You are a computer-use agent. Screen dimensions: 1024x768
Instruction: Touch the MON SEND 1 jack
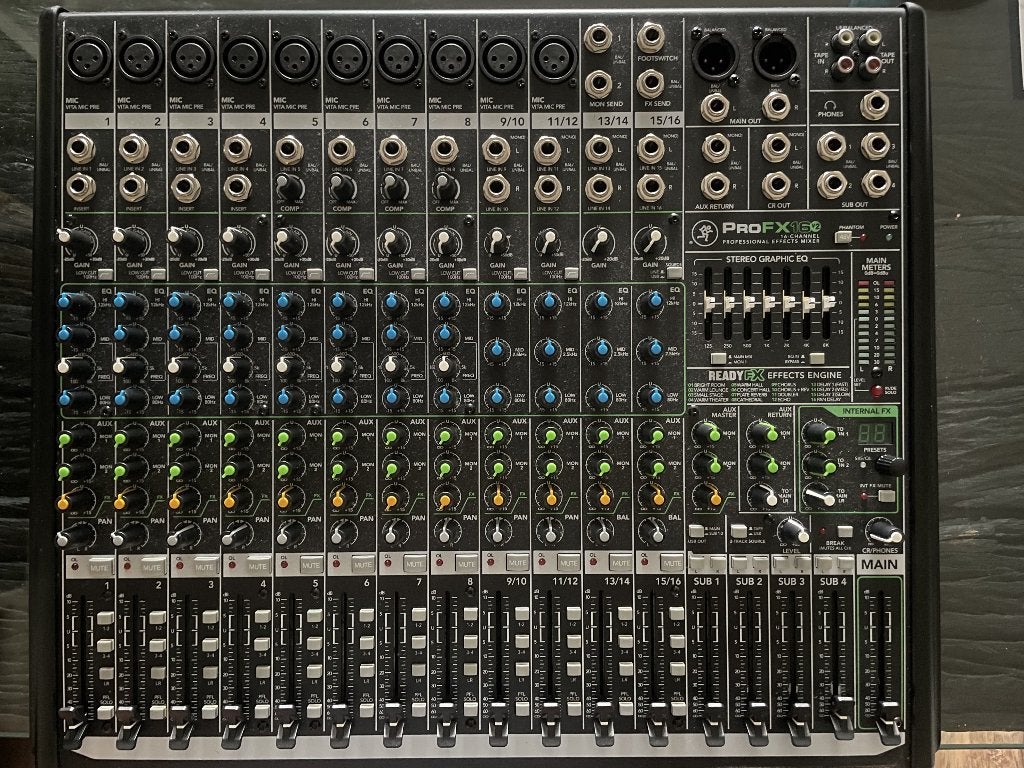point(598,37)
